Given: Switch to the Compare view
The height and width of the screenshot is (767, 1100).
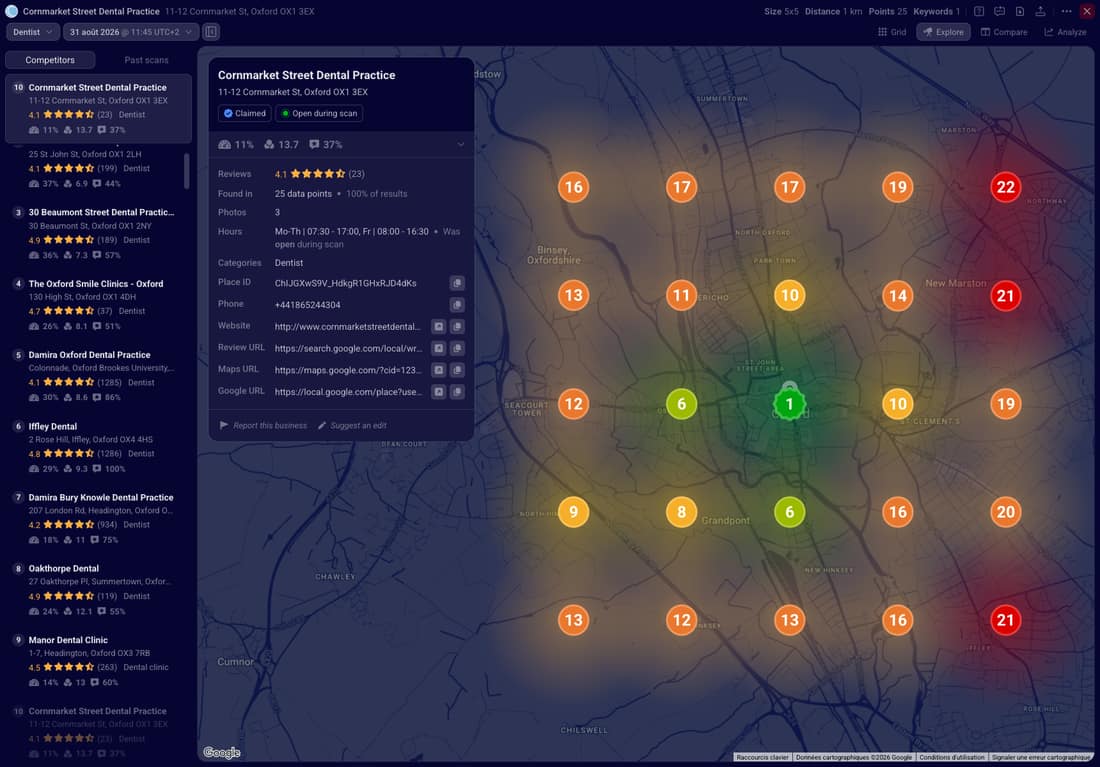Looking at the screenshot, I should (1004, 32).
